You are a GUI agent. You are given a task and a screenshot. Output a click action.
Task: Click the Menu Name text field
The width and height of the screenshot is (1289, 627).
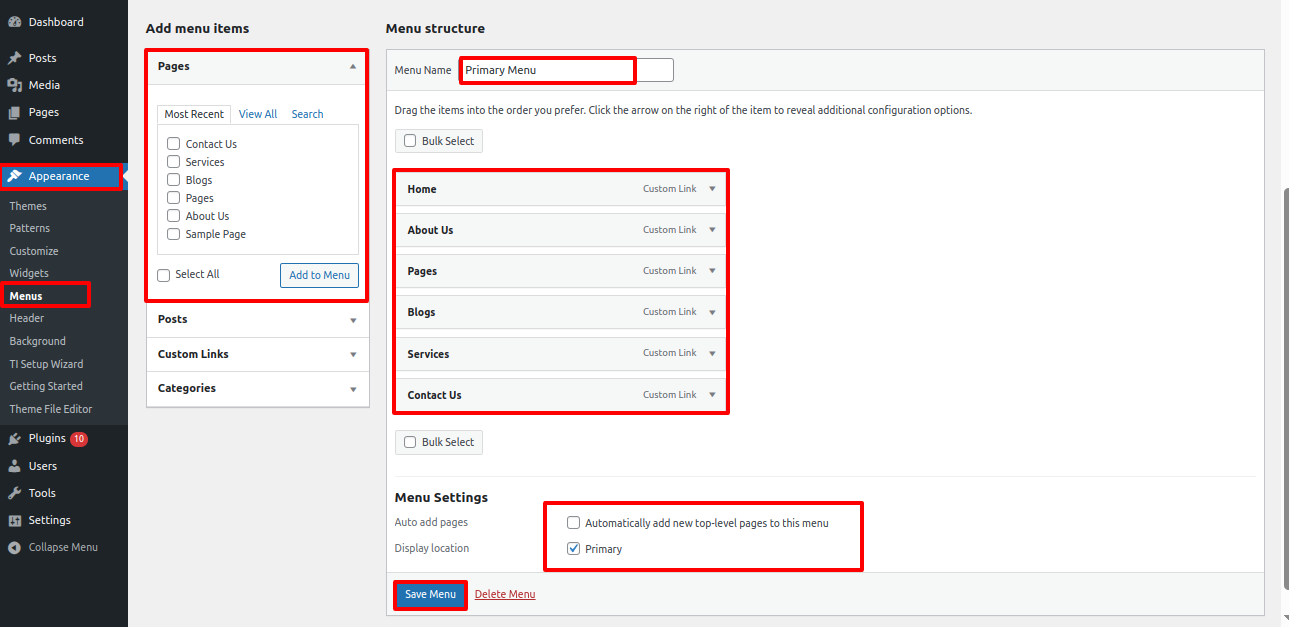point(566,70)
